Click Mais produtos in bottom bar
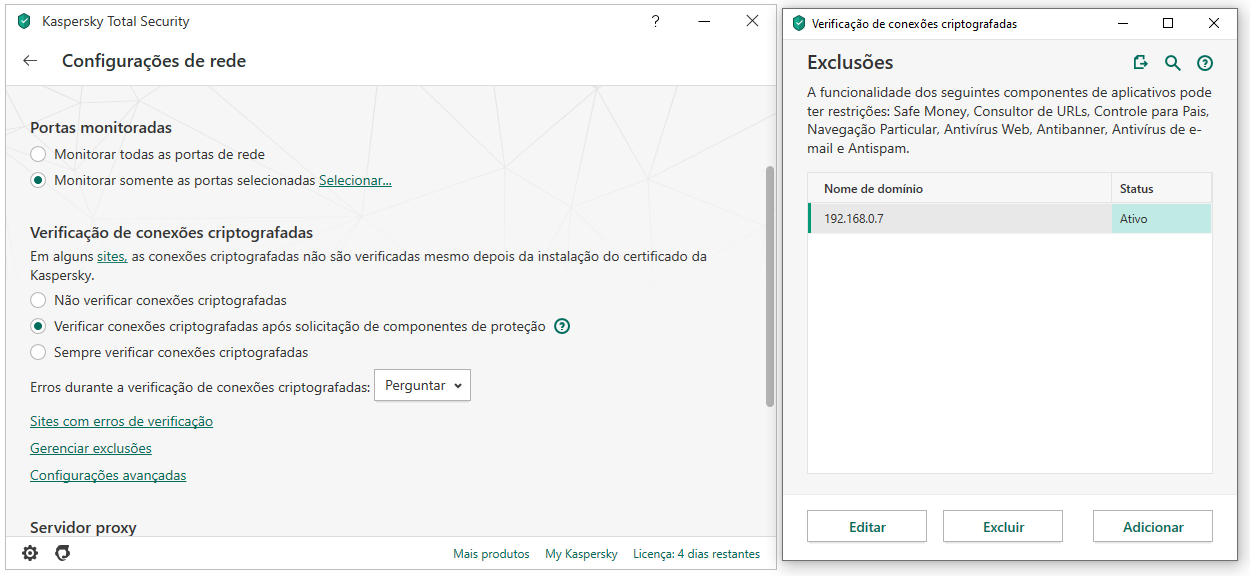Viewport: 1250px width, 576px height. [x=491, y=554]
